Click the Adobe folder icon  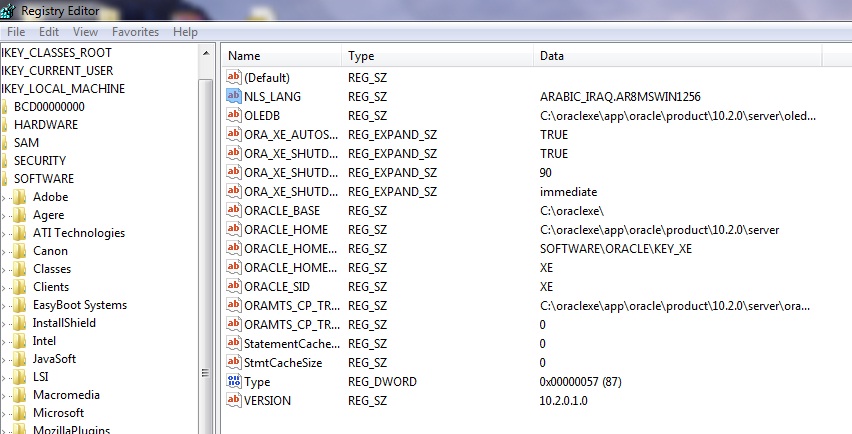[19, 197]
